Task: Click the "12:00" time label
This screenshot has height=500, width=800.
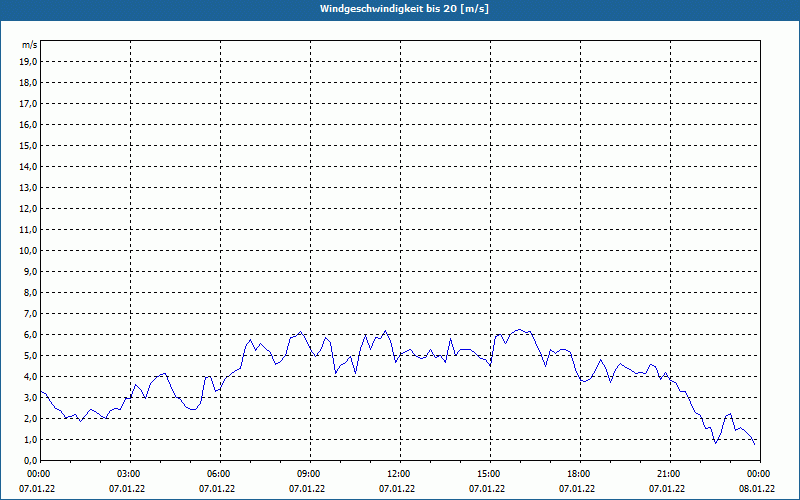Action: coord(398,474)
